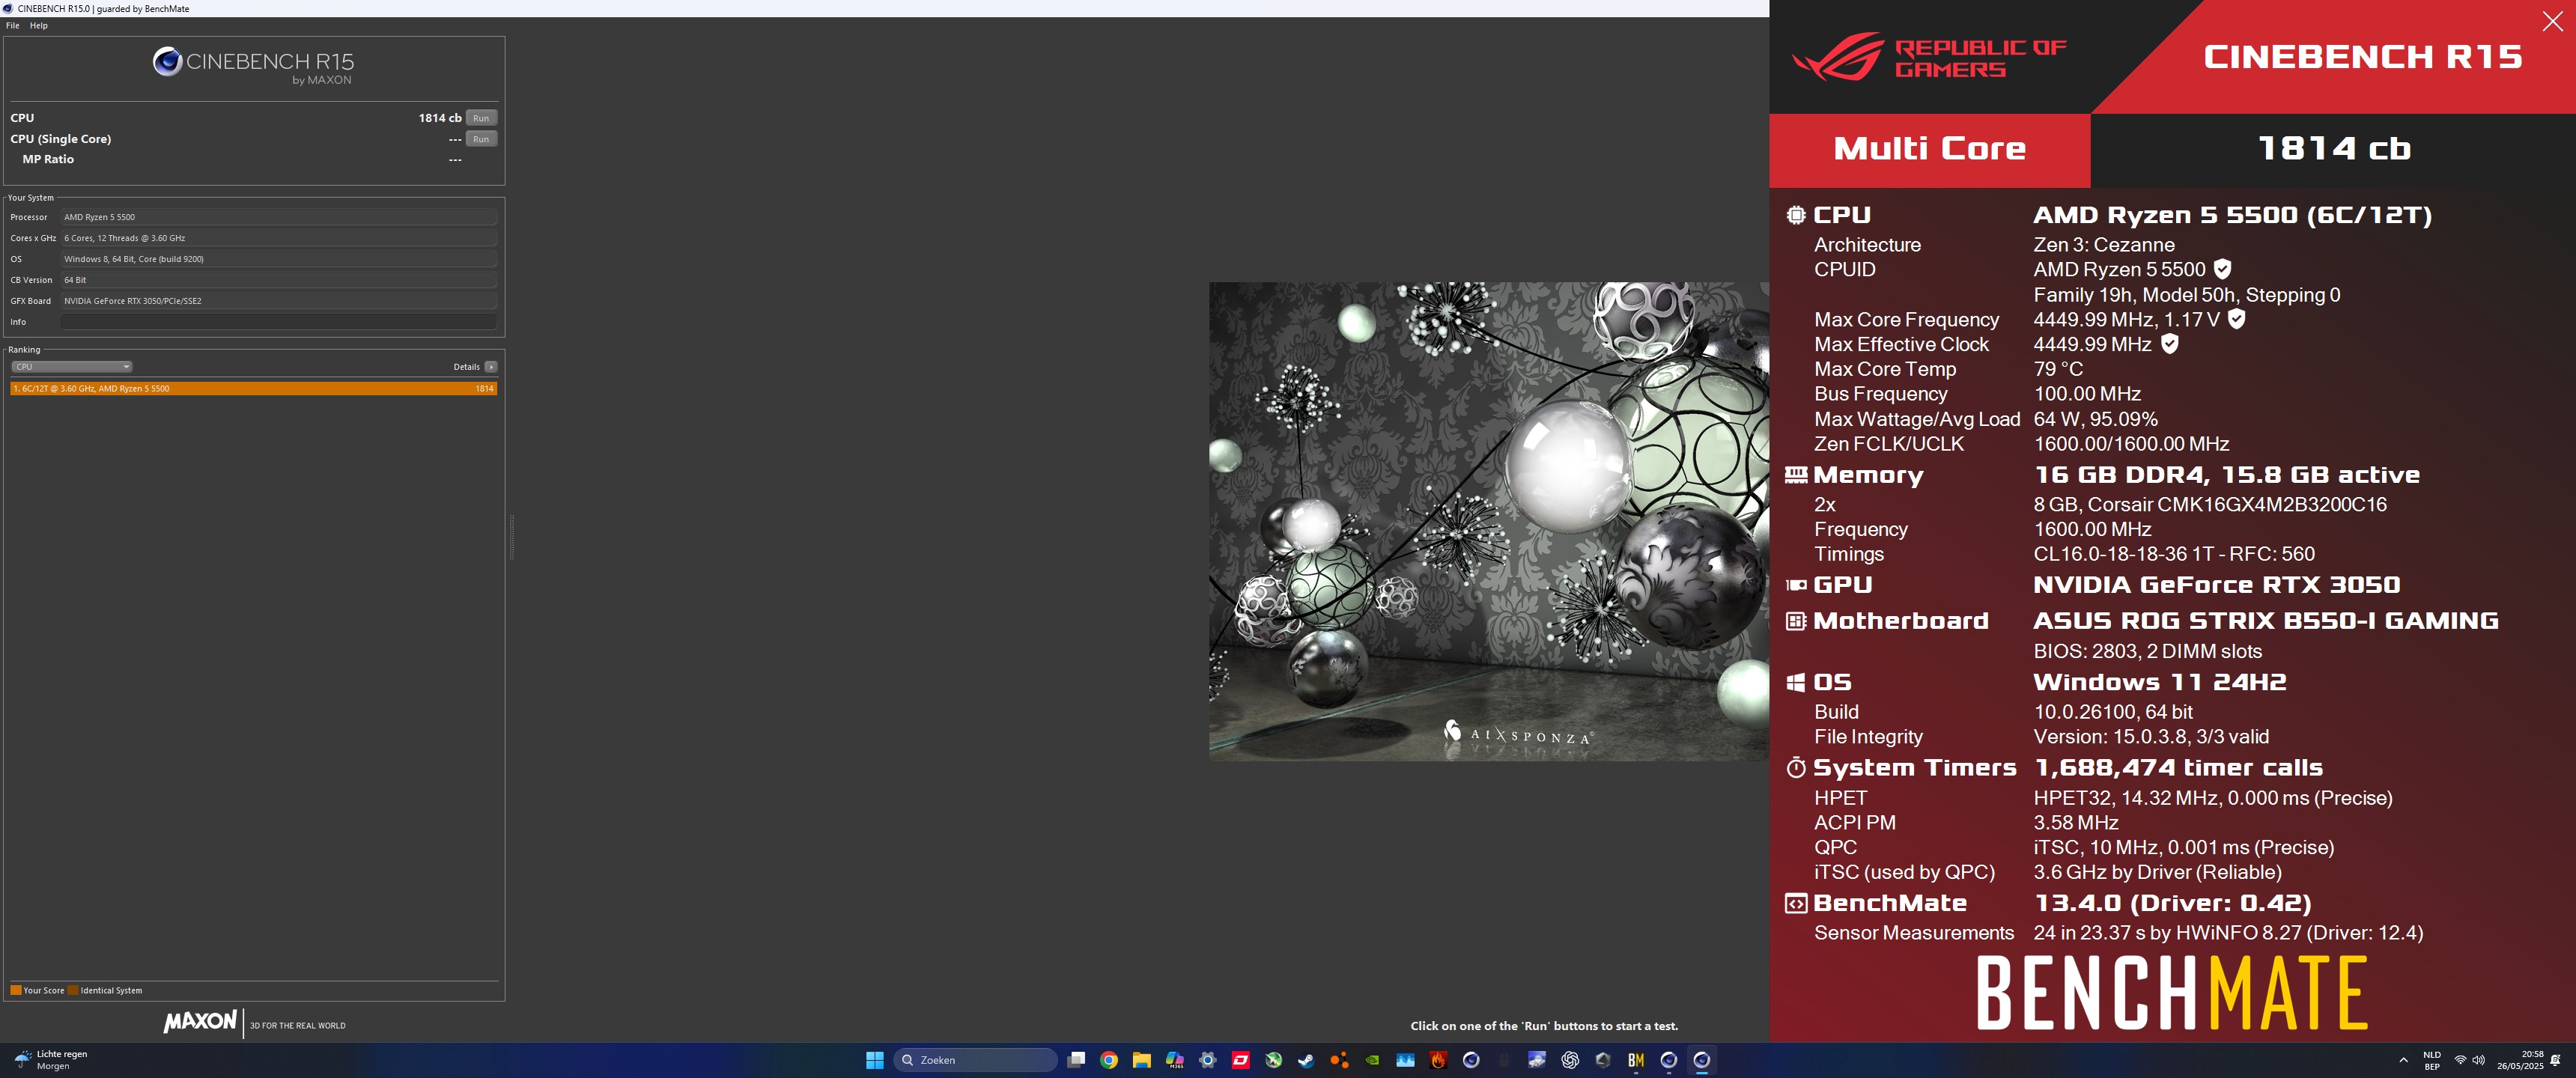Switch to BenchMate BM taskbar icon
Image resolution: width=2576 pixels, height=1078 pixels.
[x=1636, y=1060]
